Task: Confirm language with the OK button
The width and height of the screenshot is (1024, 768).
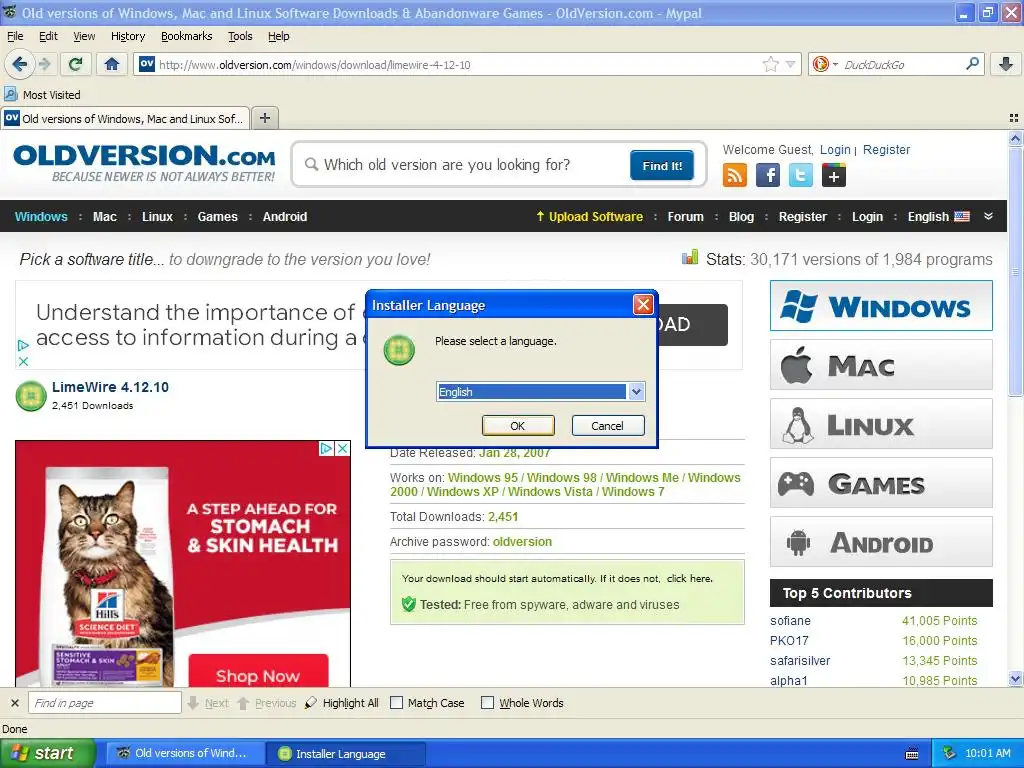Action: point(518,425)
